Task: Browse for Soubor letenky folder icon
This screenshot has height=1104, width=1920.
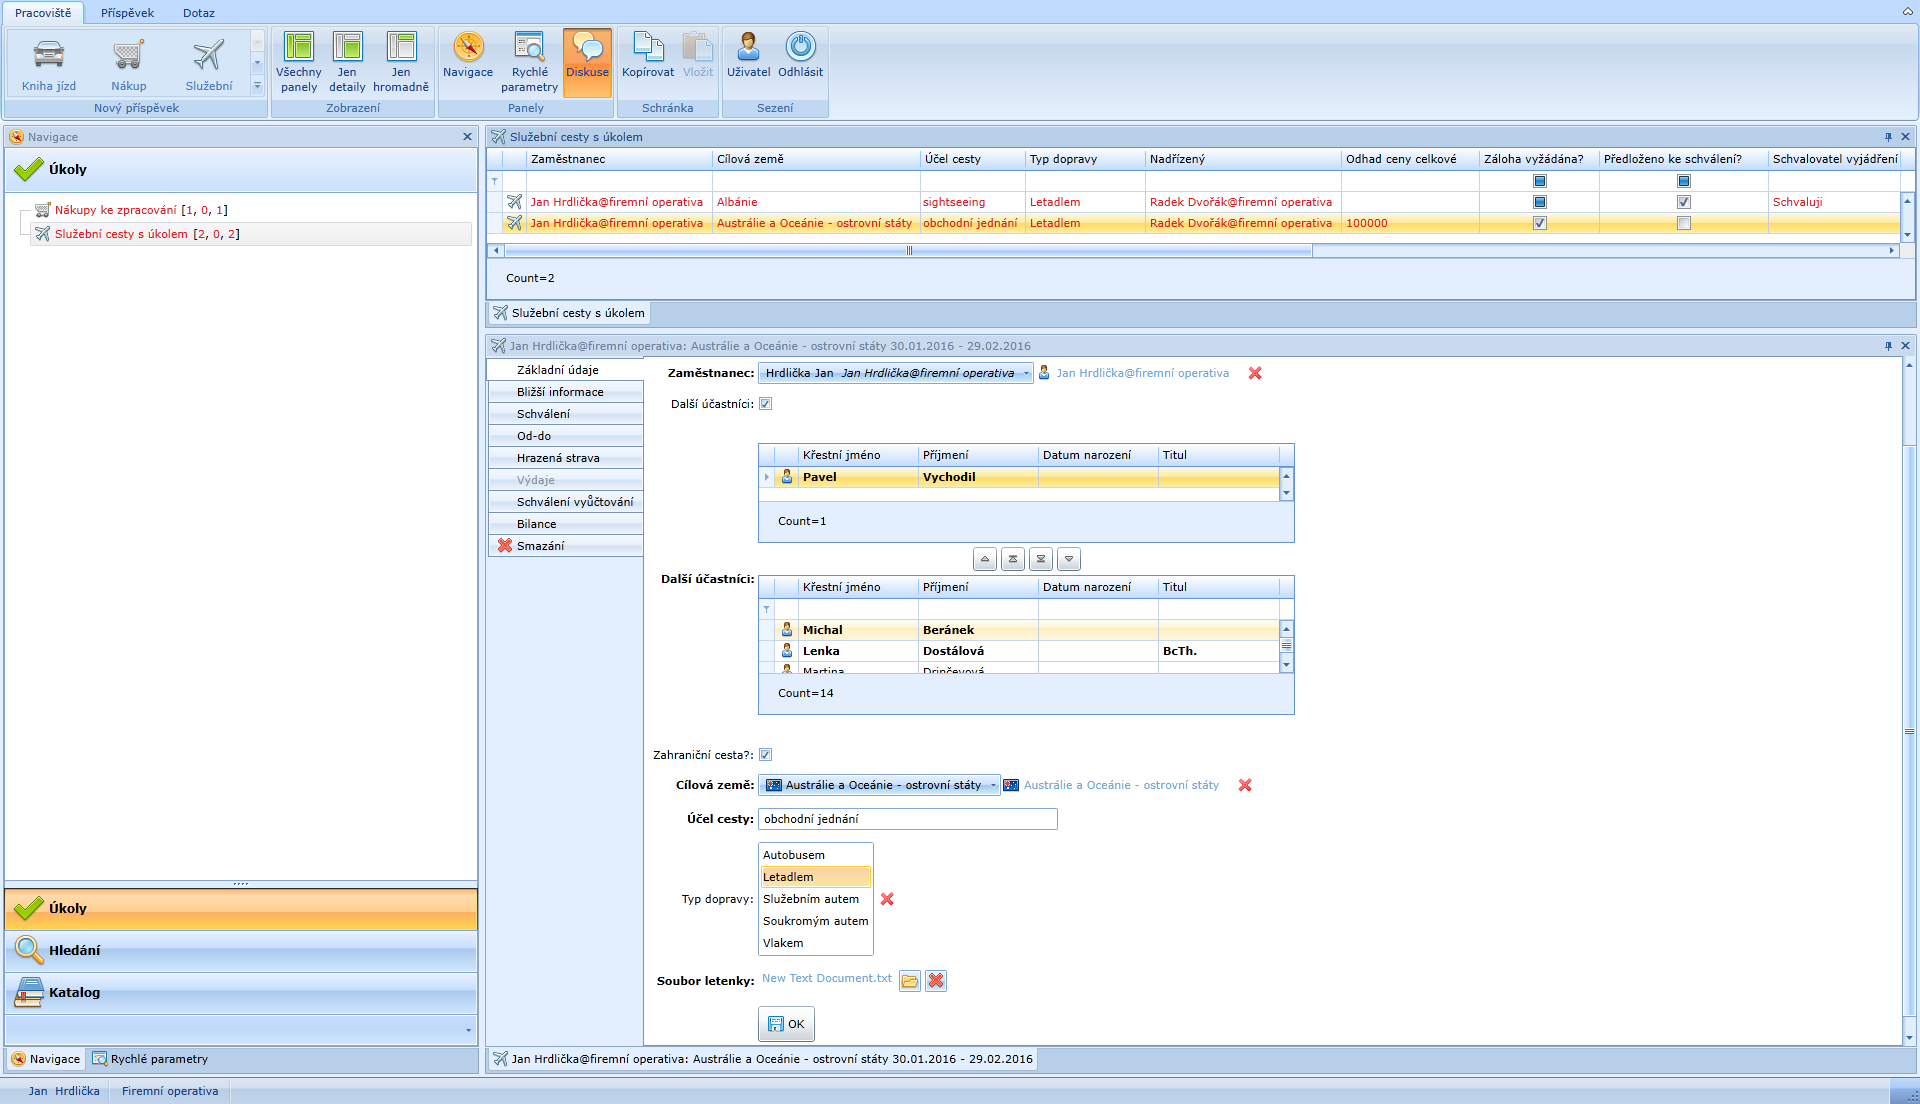Action: [909, 981]
